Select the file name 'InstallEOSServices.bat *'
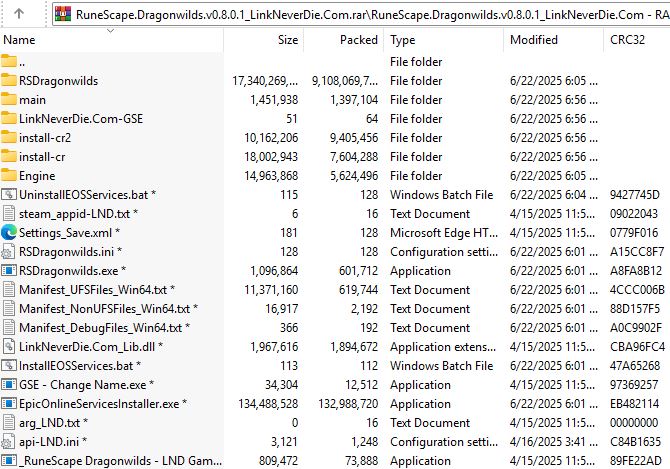 [80, 366]
